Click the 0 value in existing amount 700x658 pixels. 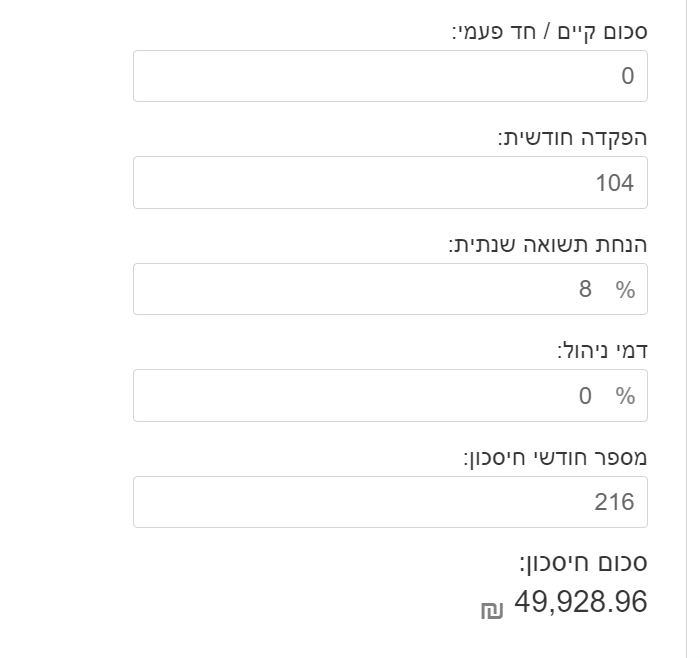click(x=628, y=76)
